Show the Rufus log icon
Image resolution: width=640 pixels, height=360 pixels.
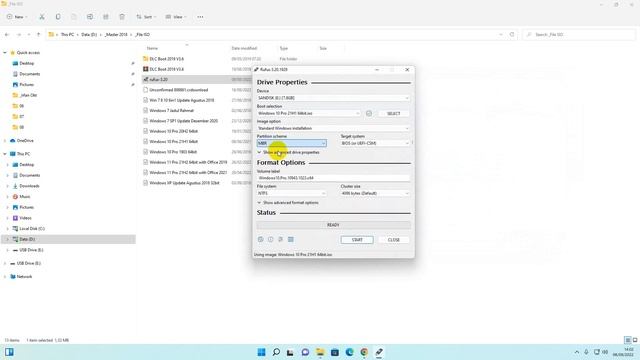tap(291, 240)
